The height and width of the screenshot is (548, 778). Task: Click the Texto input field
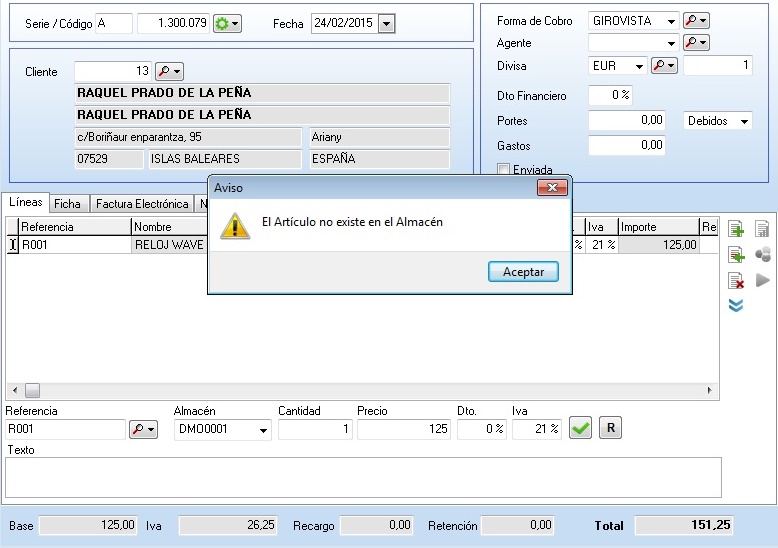[x=363, y=477]
